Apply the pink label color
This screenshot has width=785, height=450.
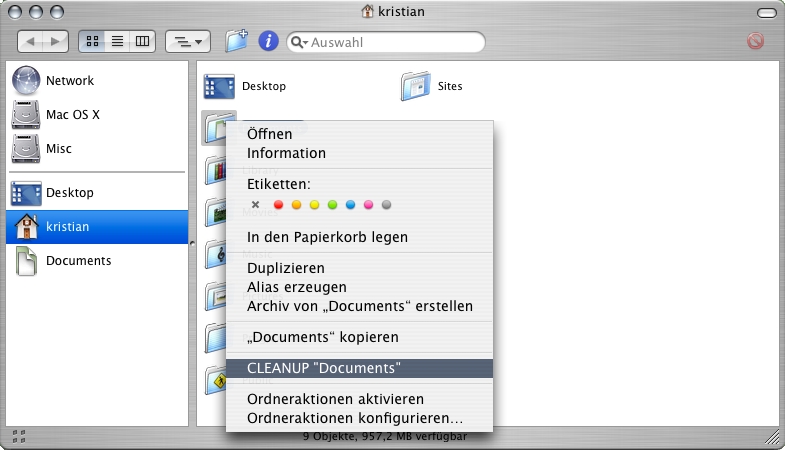368,205
